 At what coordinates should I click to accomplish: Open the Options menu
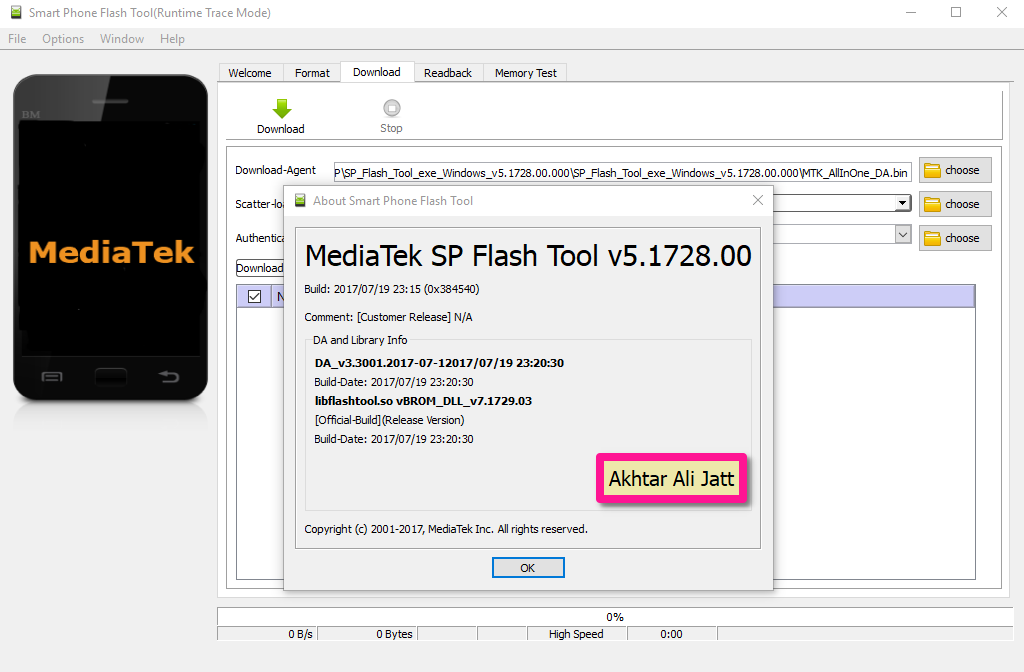(63, 39)
